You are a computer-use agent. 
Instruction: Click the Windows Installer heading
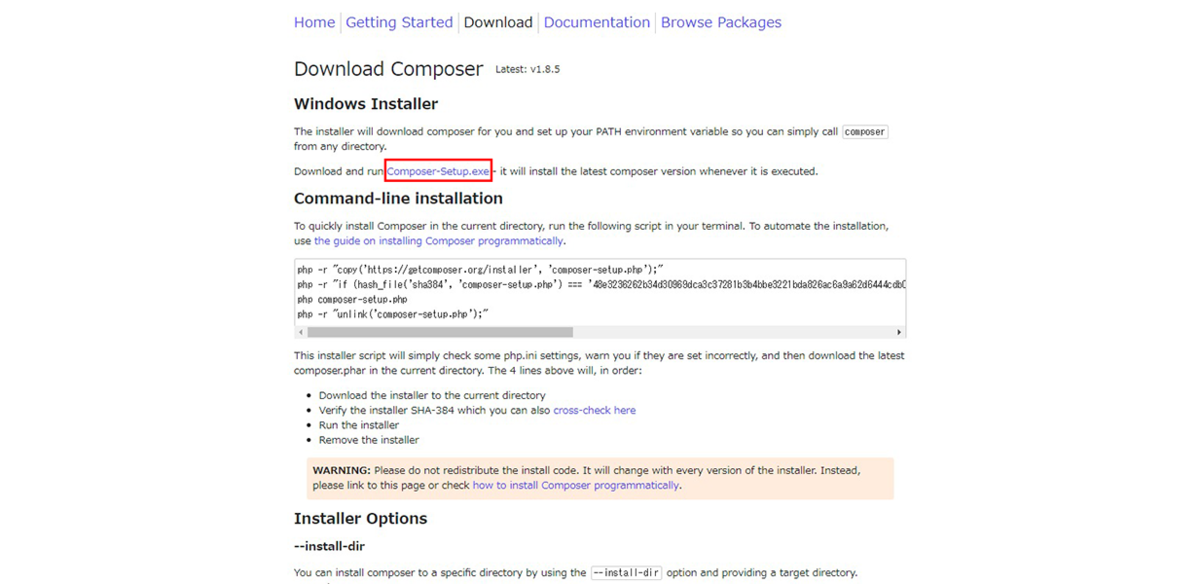click(366, 104)
